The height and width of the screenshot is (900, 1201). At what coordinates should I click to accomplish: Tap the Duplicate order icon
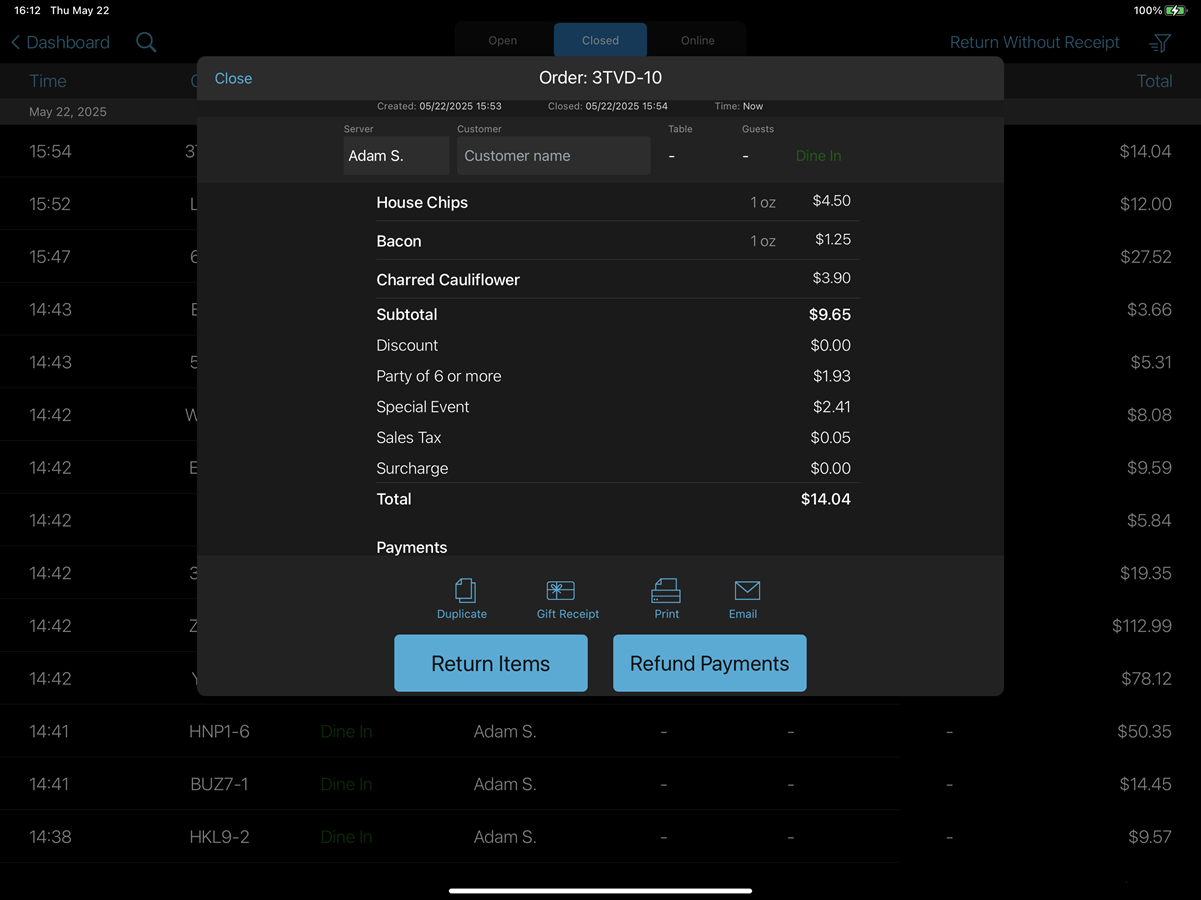(462, 598)
